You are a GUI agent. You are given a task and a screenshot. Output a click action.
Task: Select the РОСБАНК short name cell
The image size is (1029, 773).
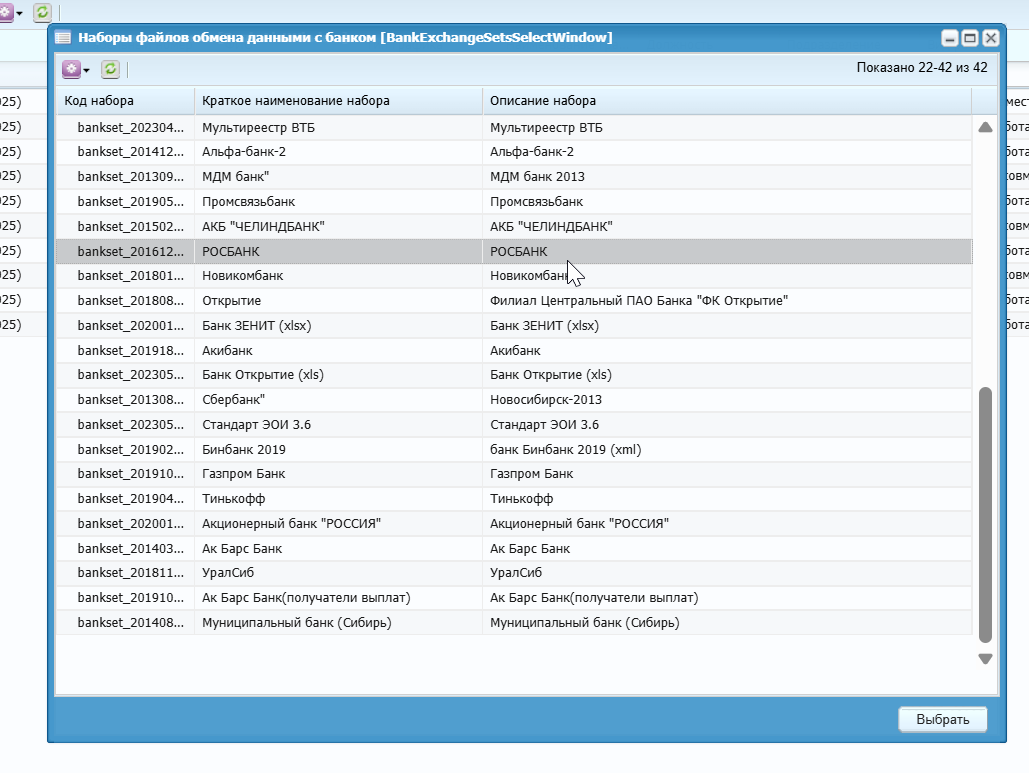pyautogui.click(x=338, y=252)
